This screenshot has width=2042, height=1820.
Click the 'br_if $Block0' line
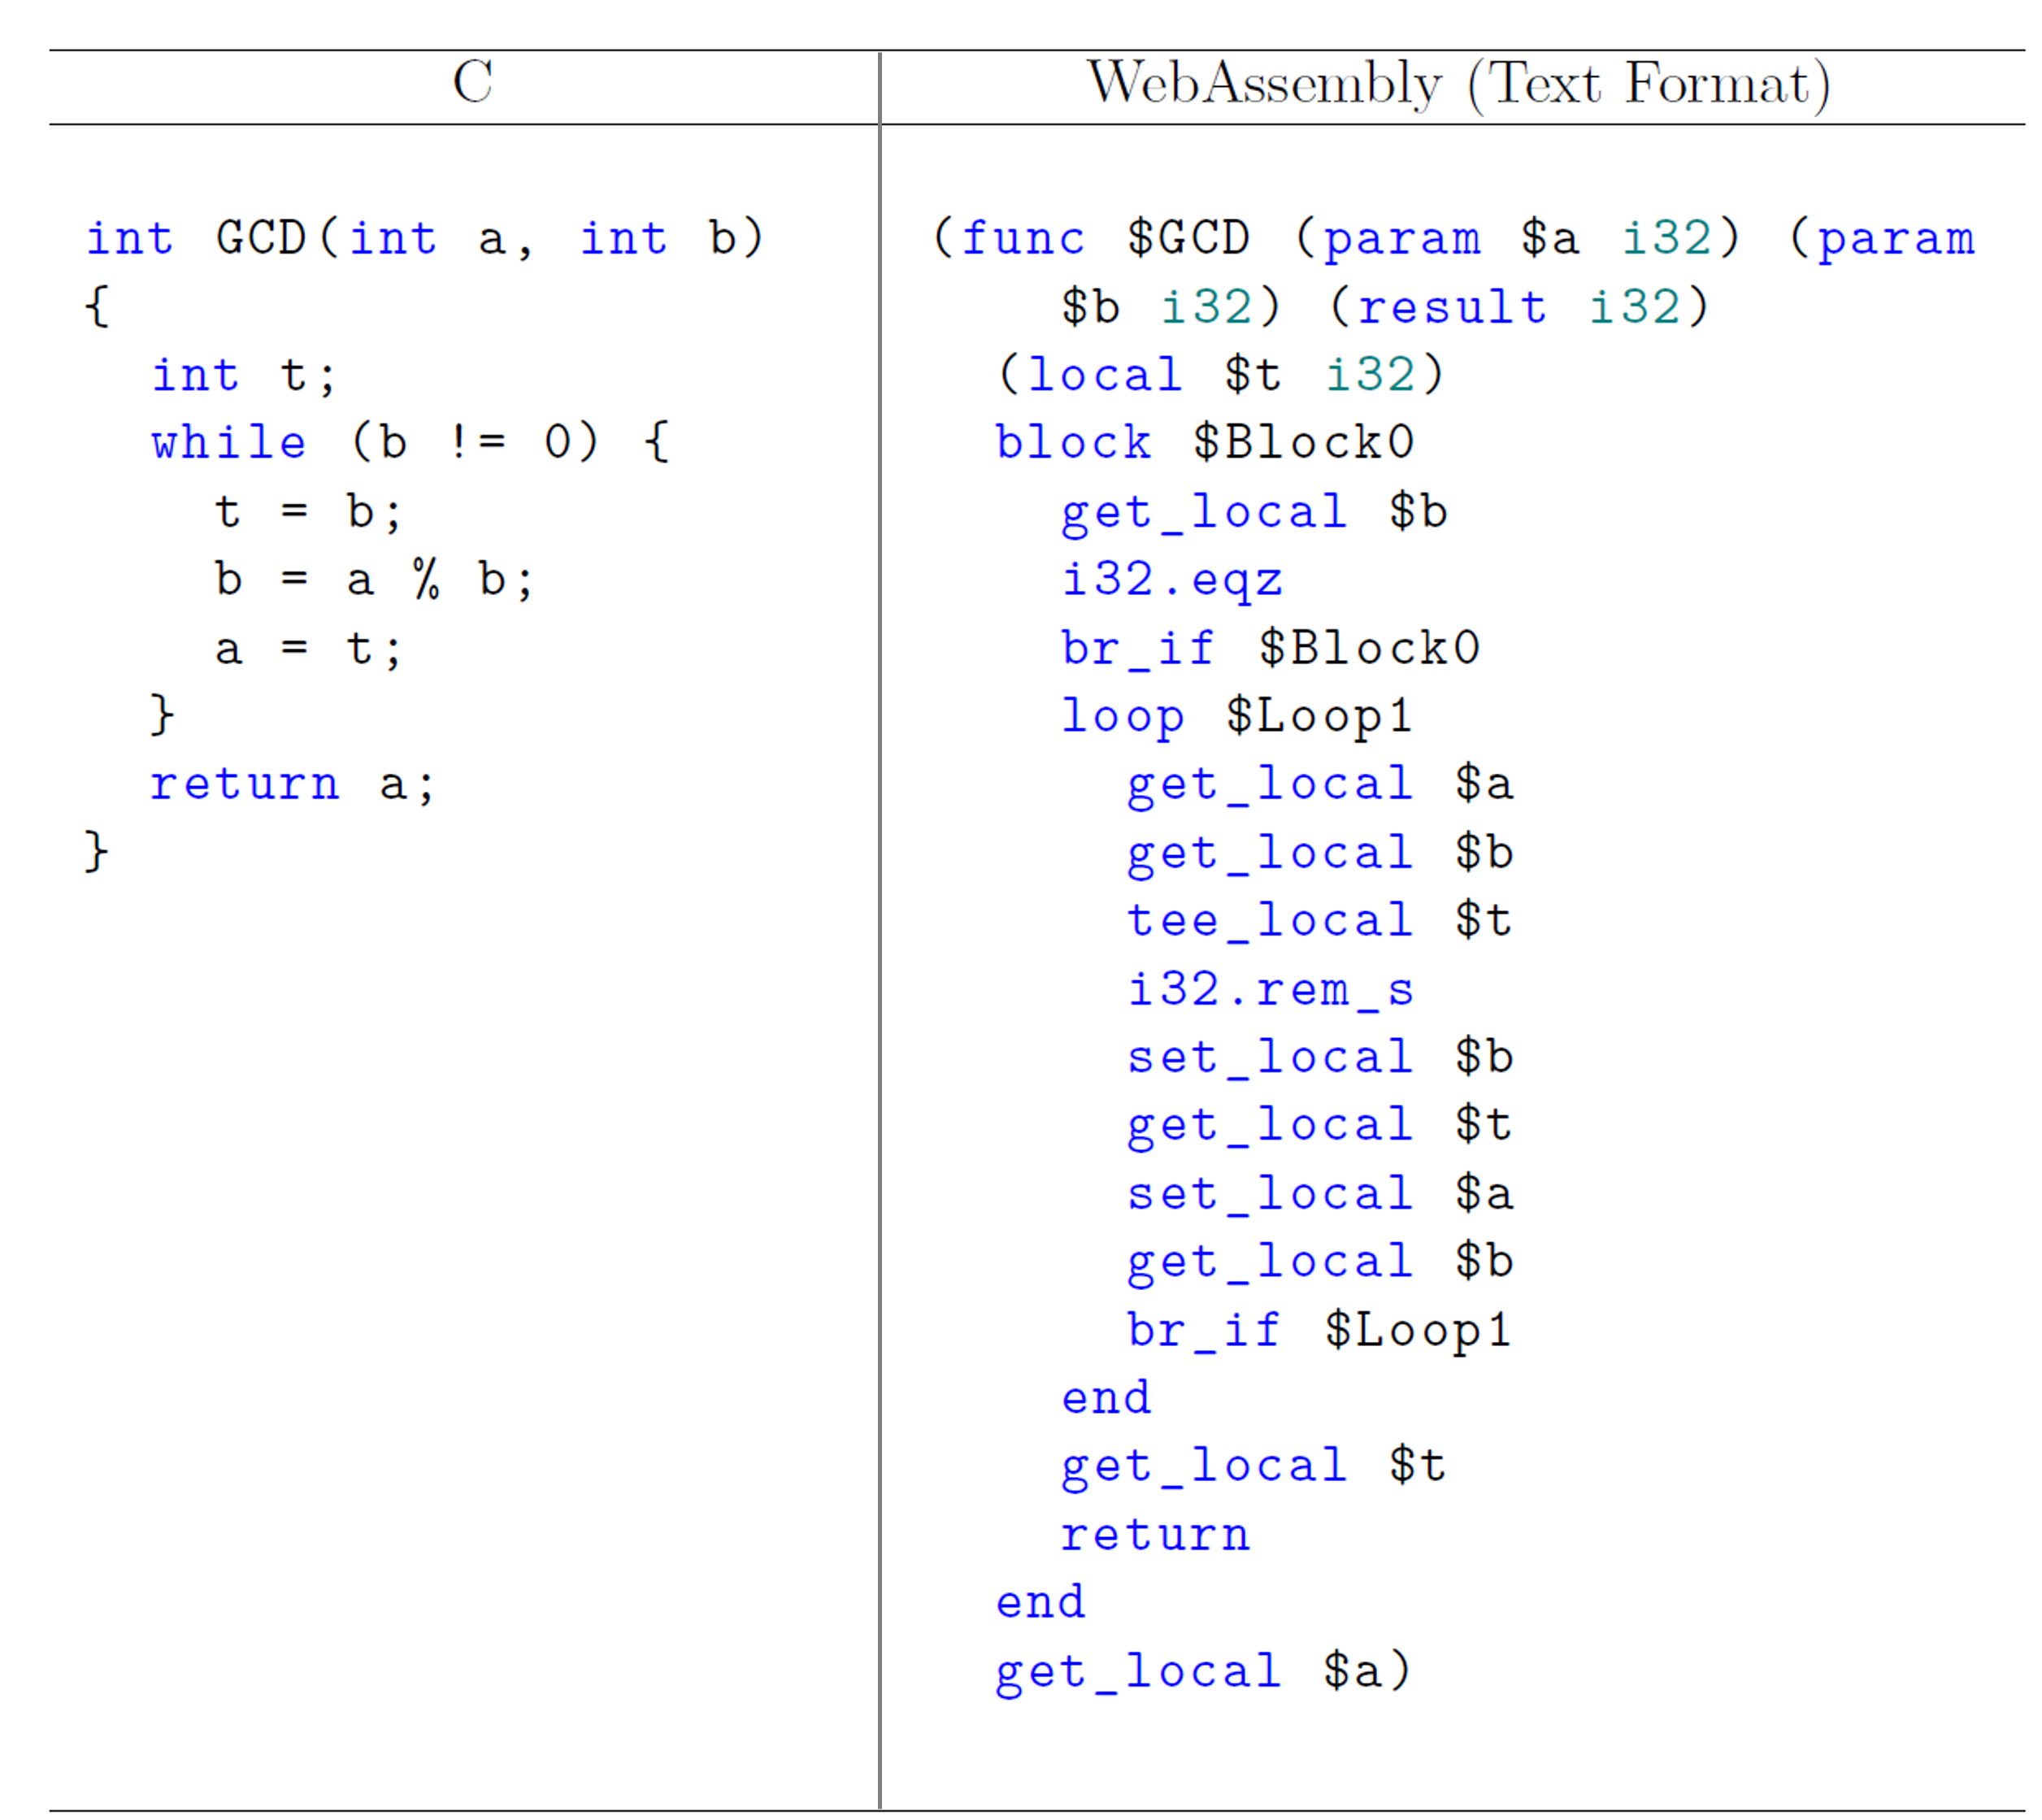[x=1270, y=649]
